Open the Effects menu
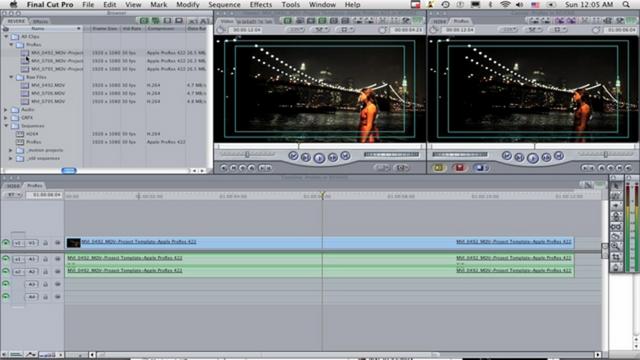The height and width of the screenshot is (360, 640). (x=260, y=4)
